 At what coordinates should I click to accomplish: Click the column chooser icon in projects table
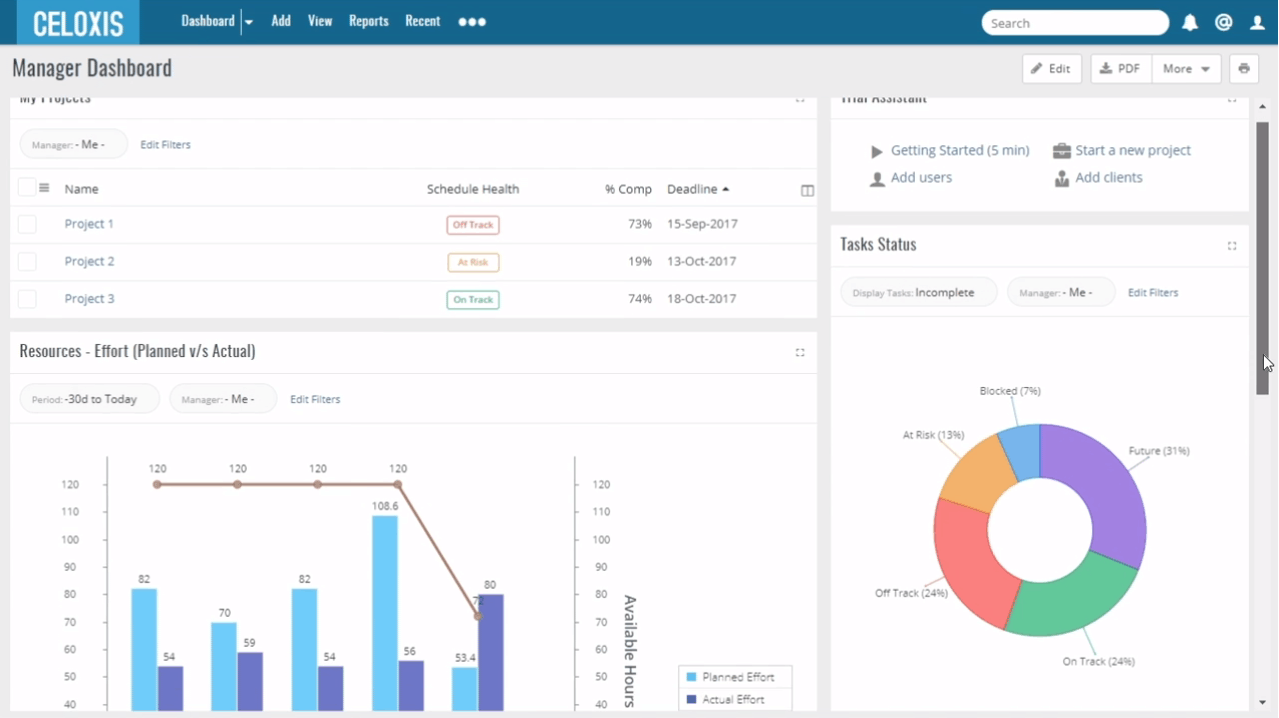[x=807, y=190]
